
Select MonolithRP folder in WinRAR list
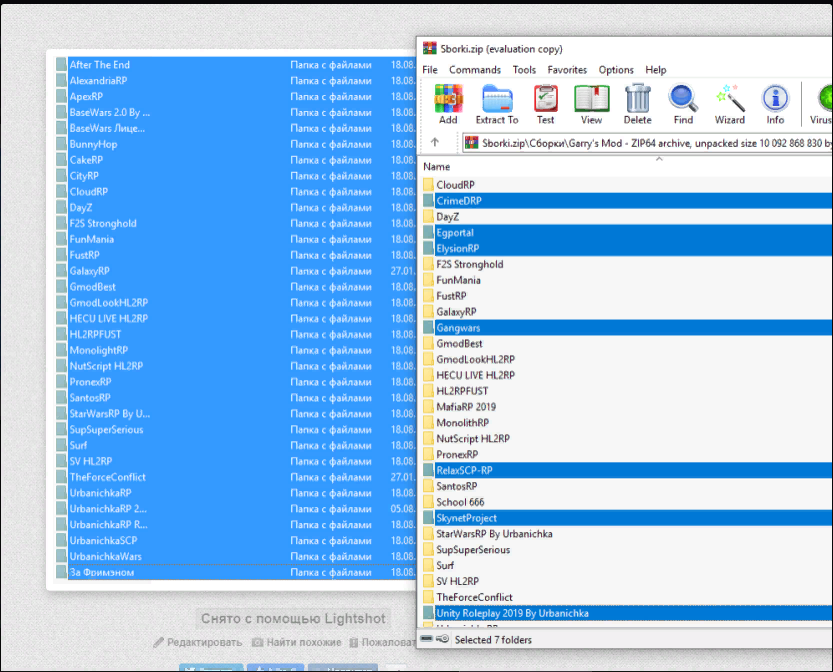pos(627,423)
